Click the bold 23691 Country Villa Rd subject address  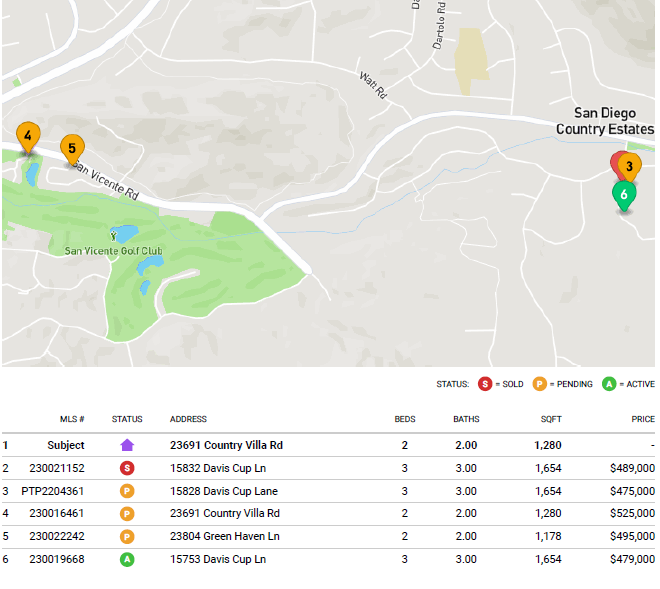pos(226,445)
